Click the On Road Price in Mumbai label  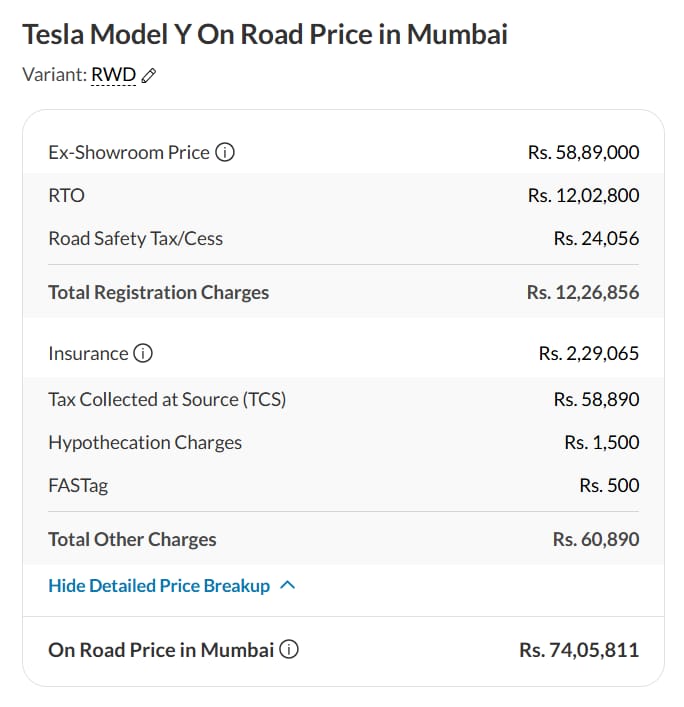click(x=161, y=650)
